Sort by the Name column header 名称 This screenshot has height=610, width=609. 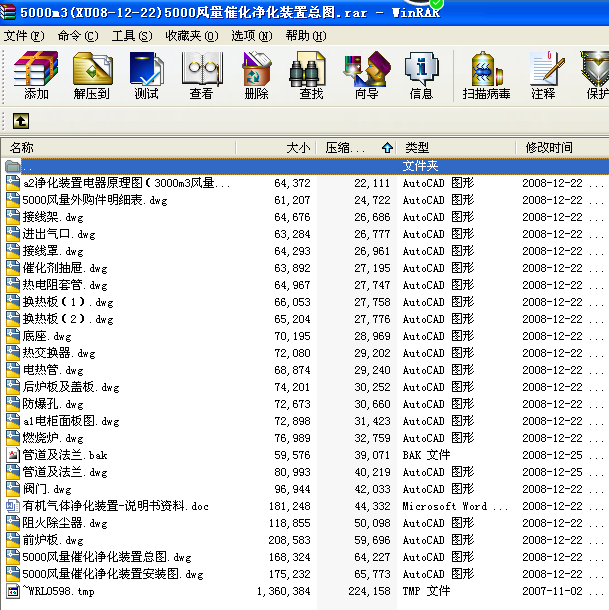(22, 148)
